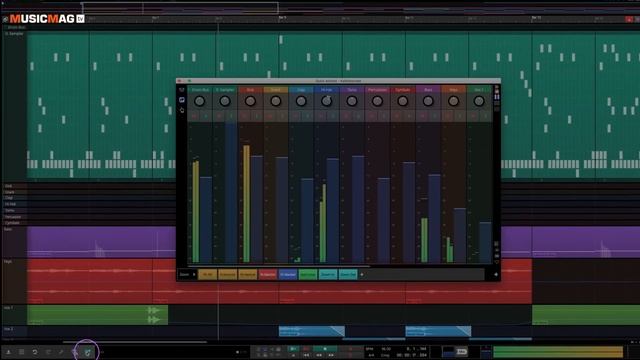Solo the Drum Bus channel in the mixer

point(206,116)
